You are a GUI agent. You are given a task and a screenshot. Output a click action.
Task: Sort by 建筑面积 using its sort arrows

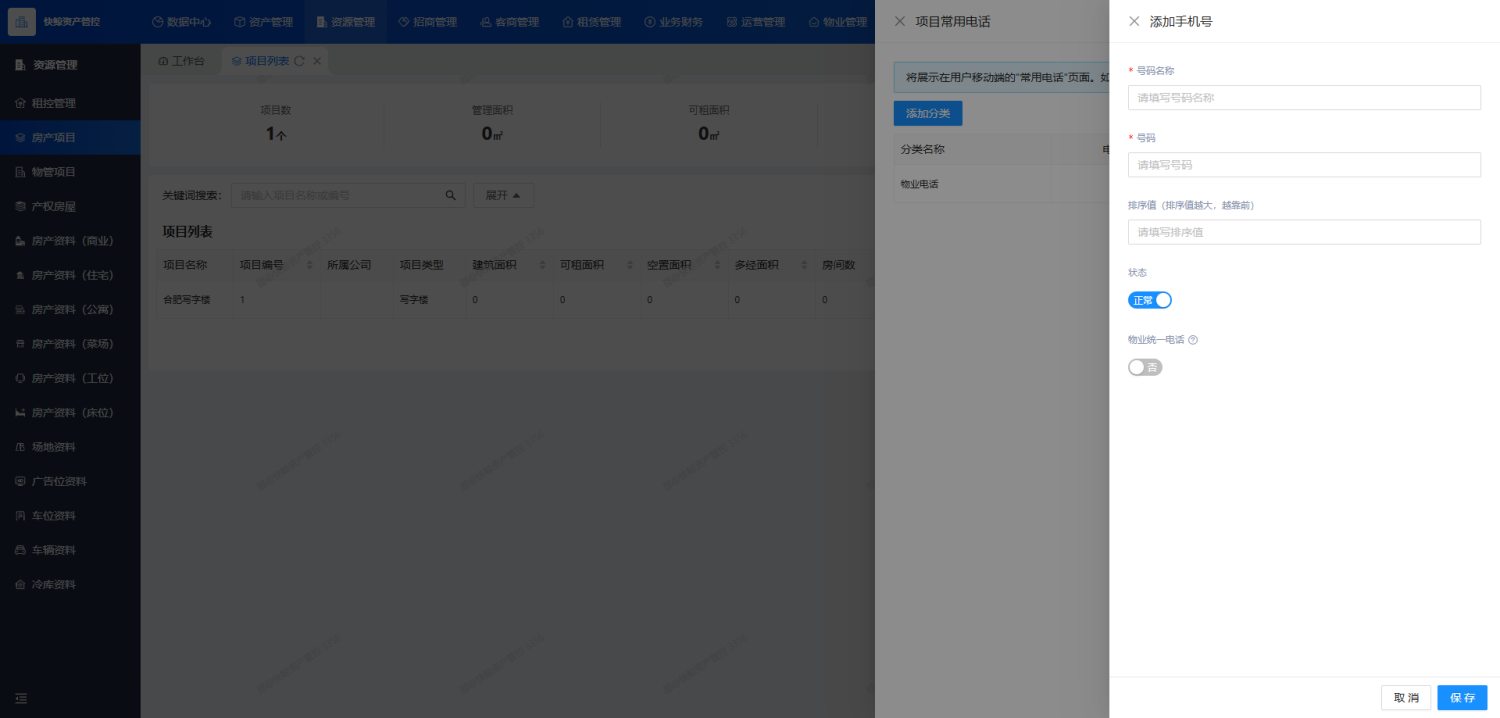pyautogui.click(x=542, y=265)
